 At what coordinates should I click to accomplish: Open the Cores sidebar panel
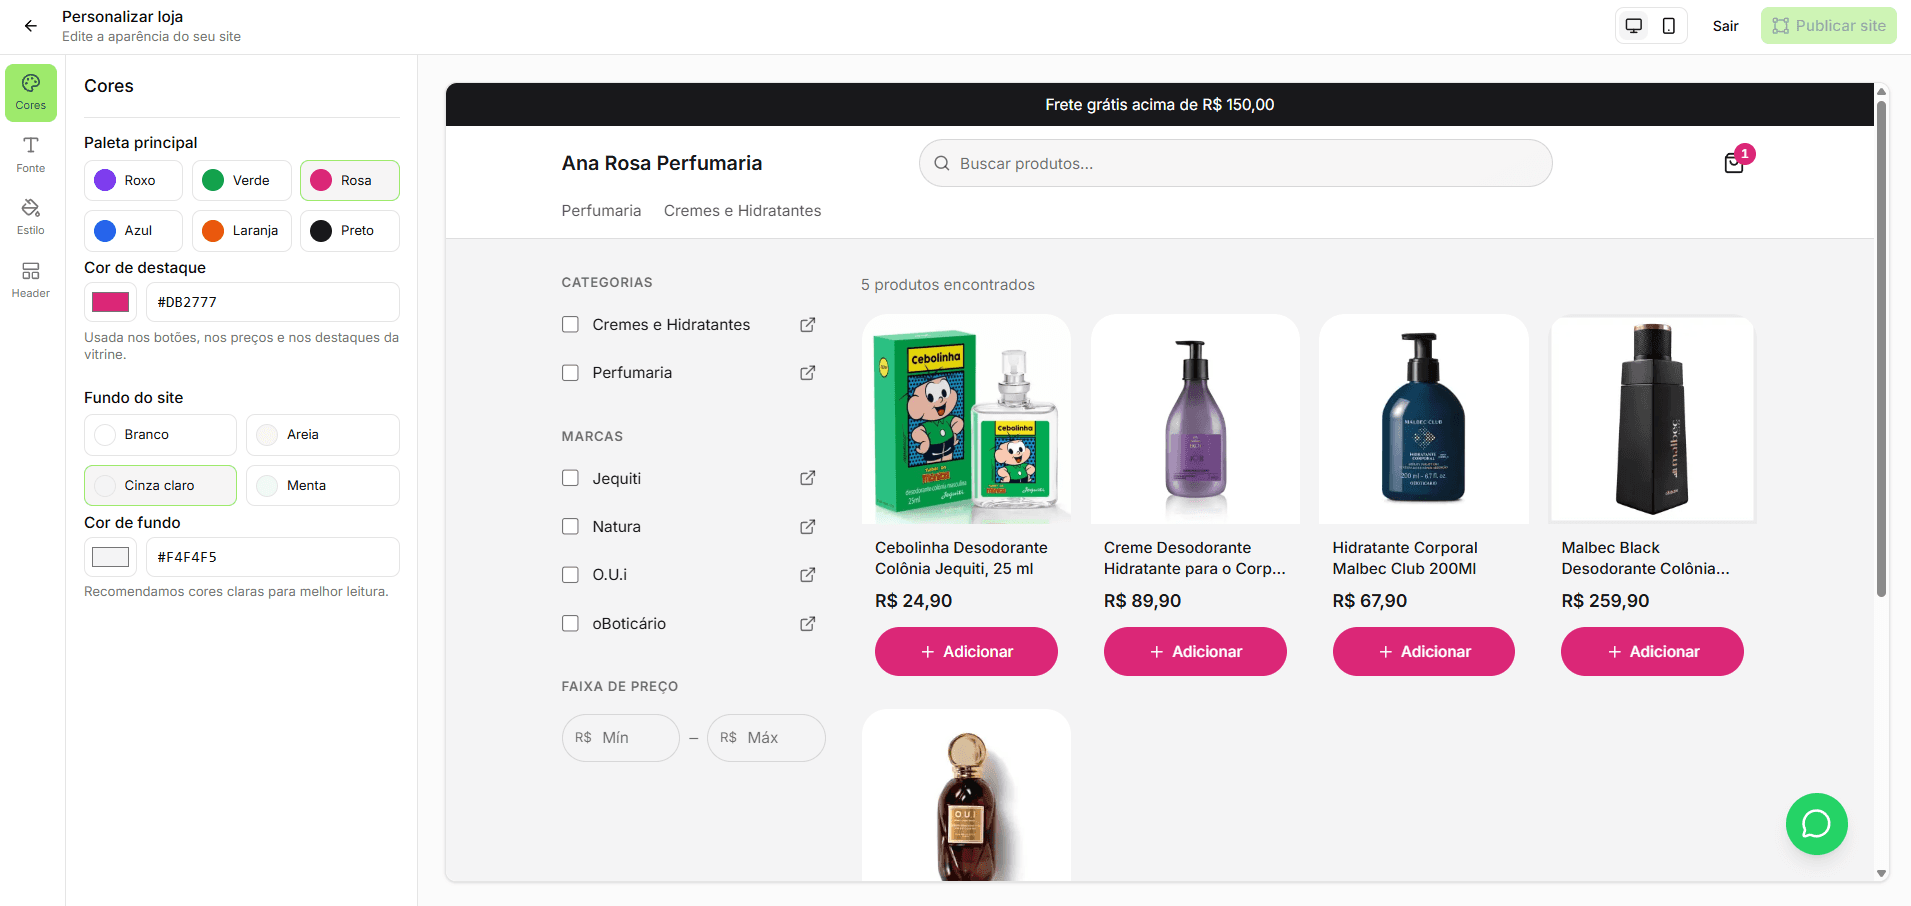pyautogui.click(x=31, y=93)
